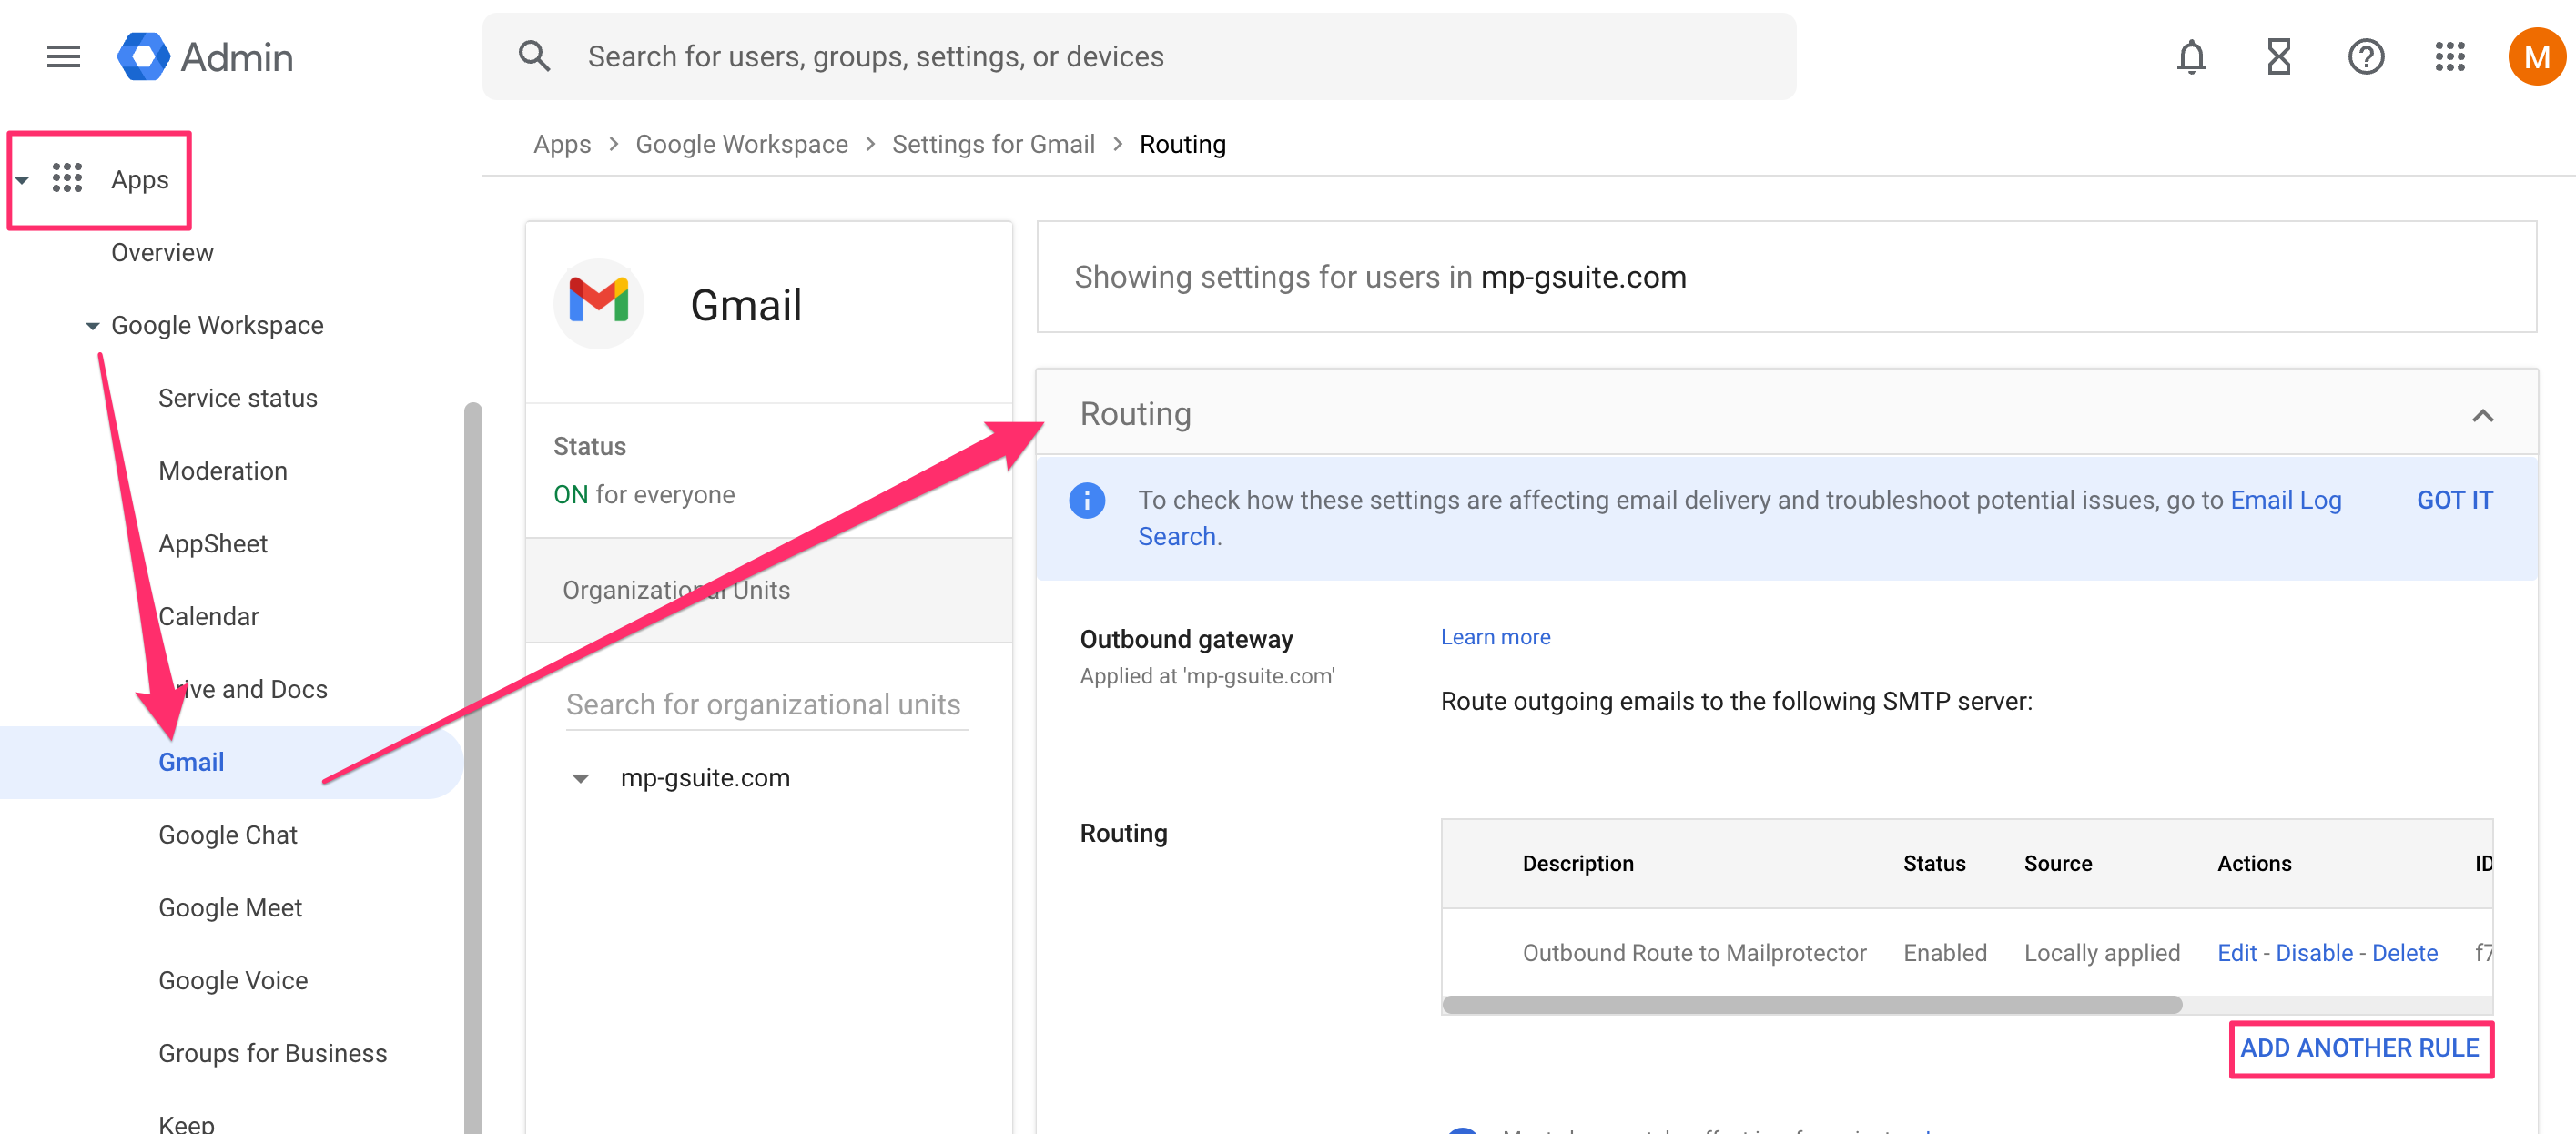Viewport: 2576px width, 1134px height.
Task: Delete the Outbound Route to Mailprotector rule
Action: 2404,953
